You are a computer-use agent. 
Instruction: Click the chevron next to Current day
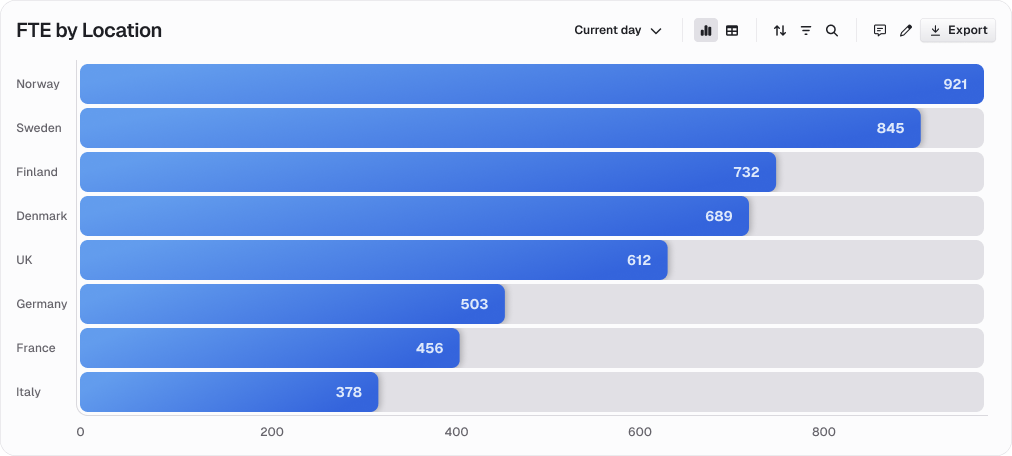pos(656,31)
